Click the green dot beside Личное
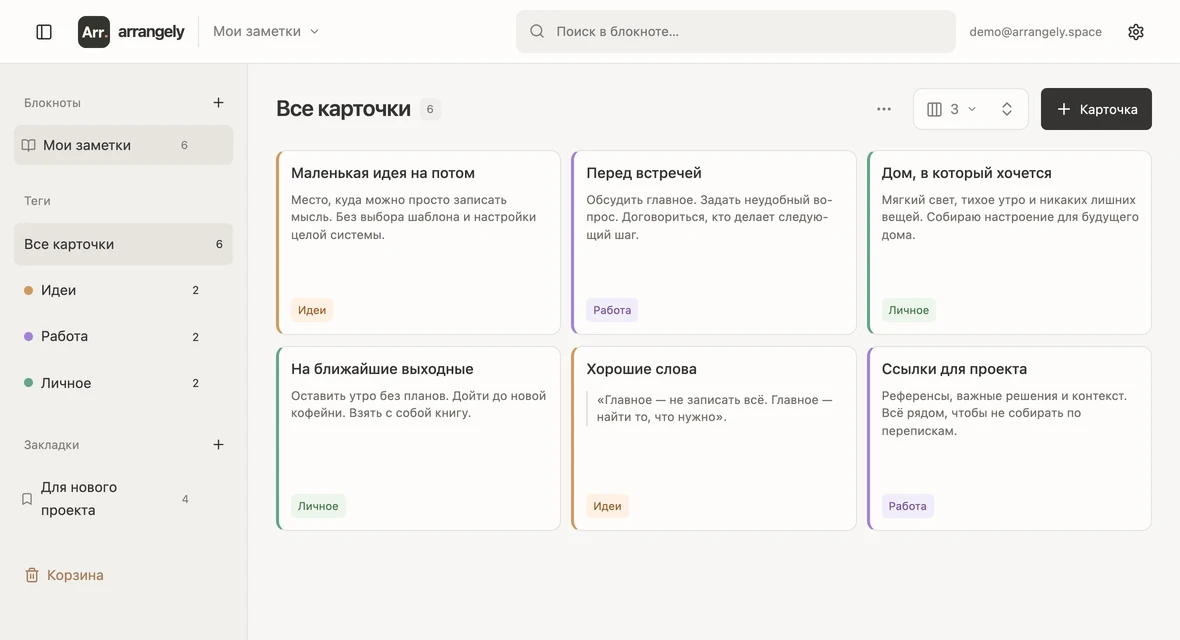 [29, 382]
